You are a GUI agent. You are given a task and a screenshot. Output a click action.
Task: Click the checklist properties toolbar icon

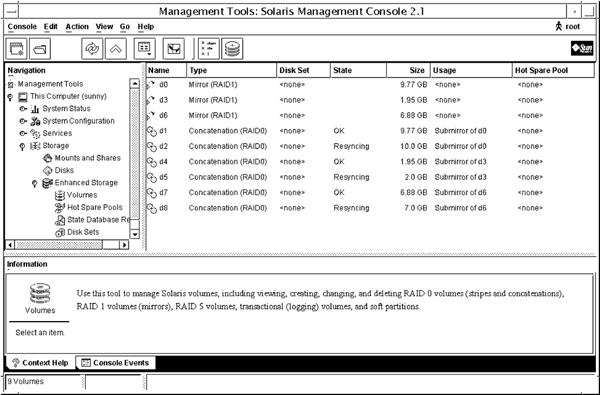(209, 49)
